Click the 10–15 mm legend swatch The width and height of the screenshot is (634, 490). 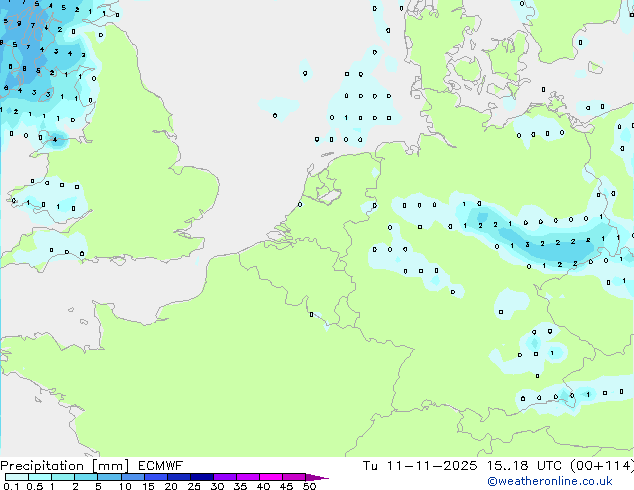(132, 477)
